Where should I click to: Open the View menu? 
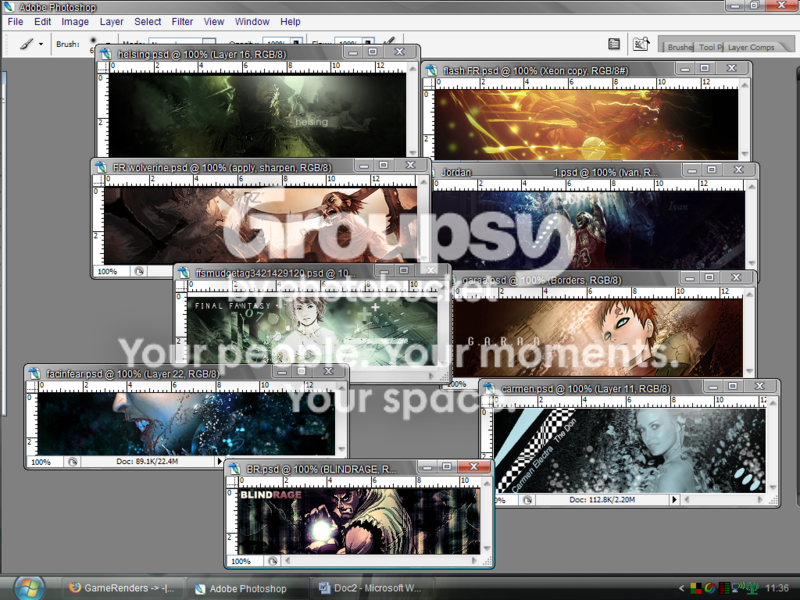pos(214,21)
